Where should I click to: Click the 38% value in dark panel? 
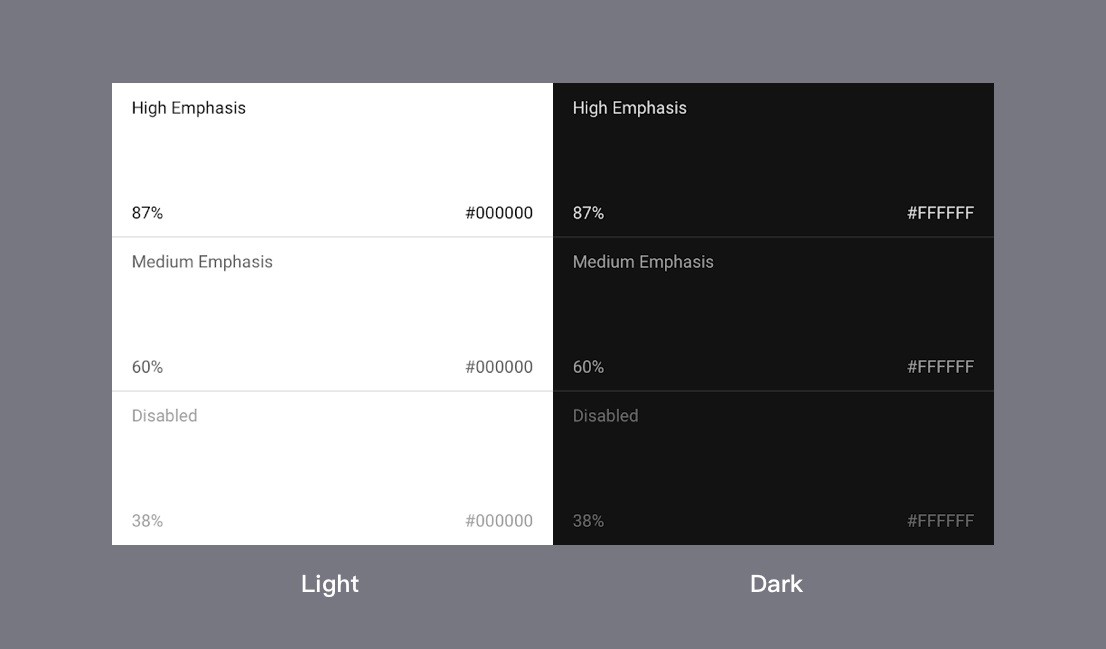[588, 521]
